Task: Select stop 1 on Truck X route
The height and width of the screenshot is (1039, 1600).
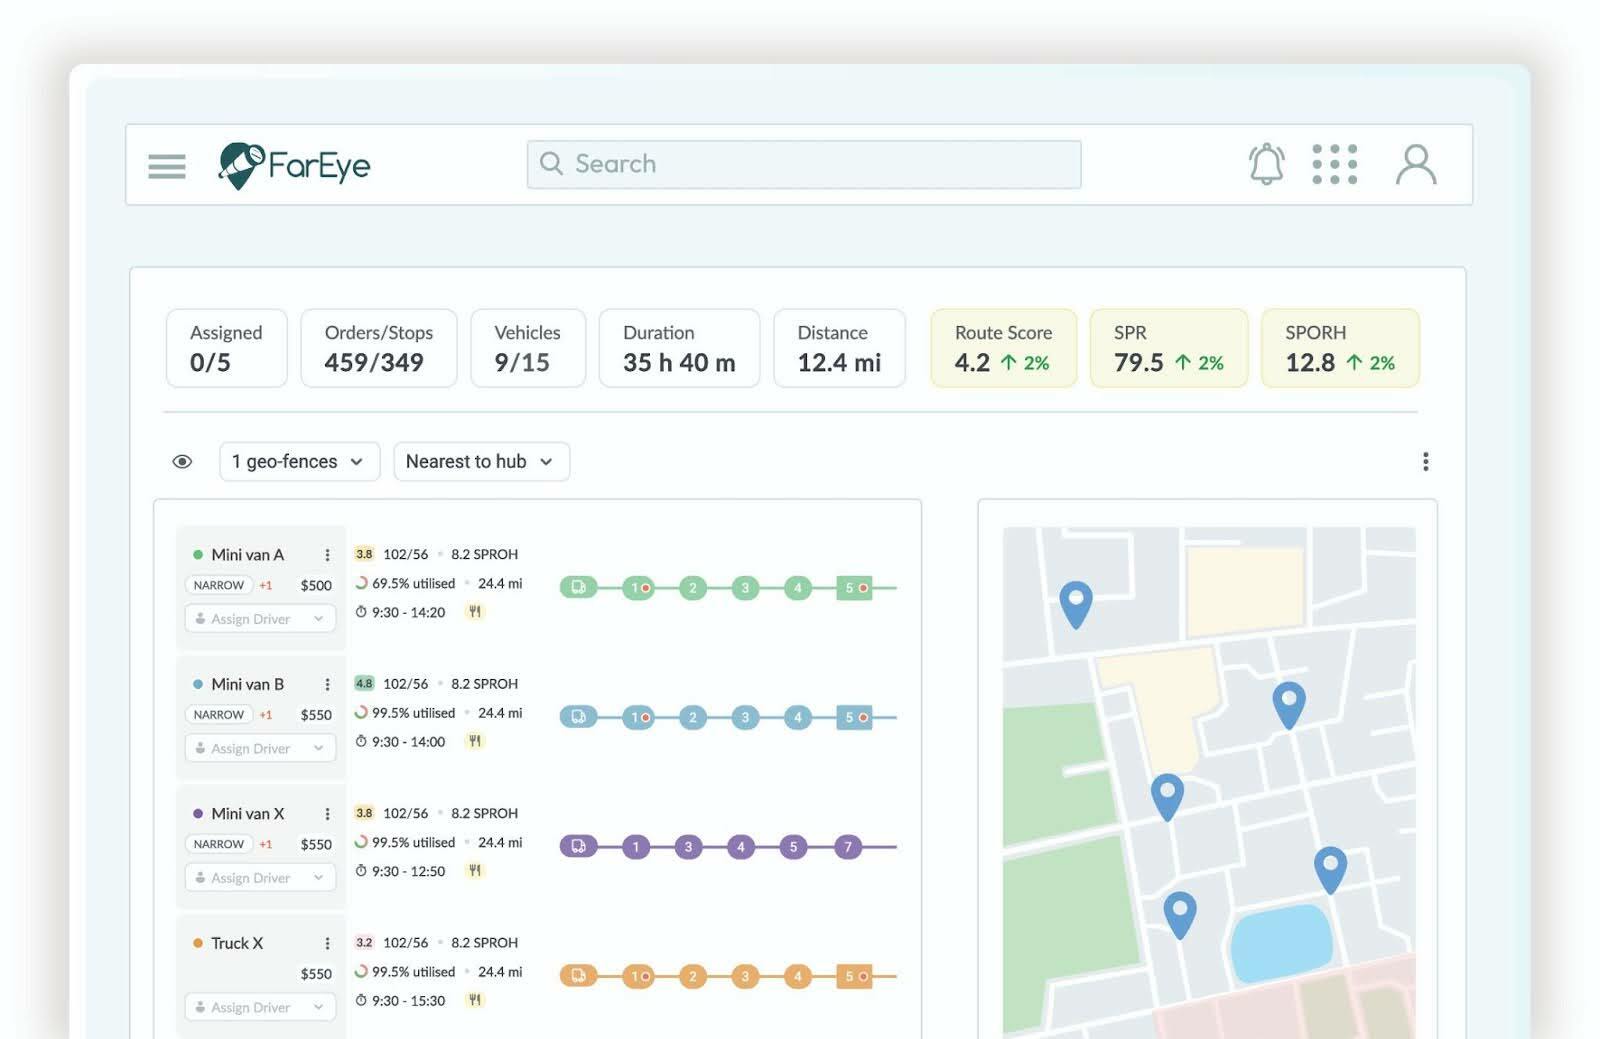Action: pos(638,976)
